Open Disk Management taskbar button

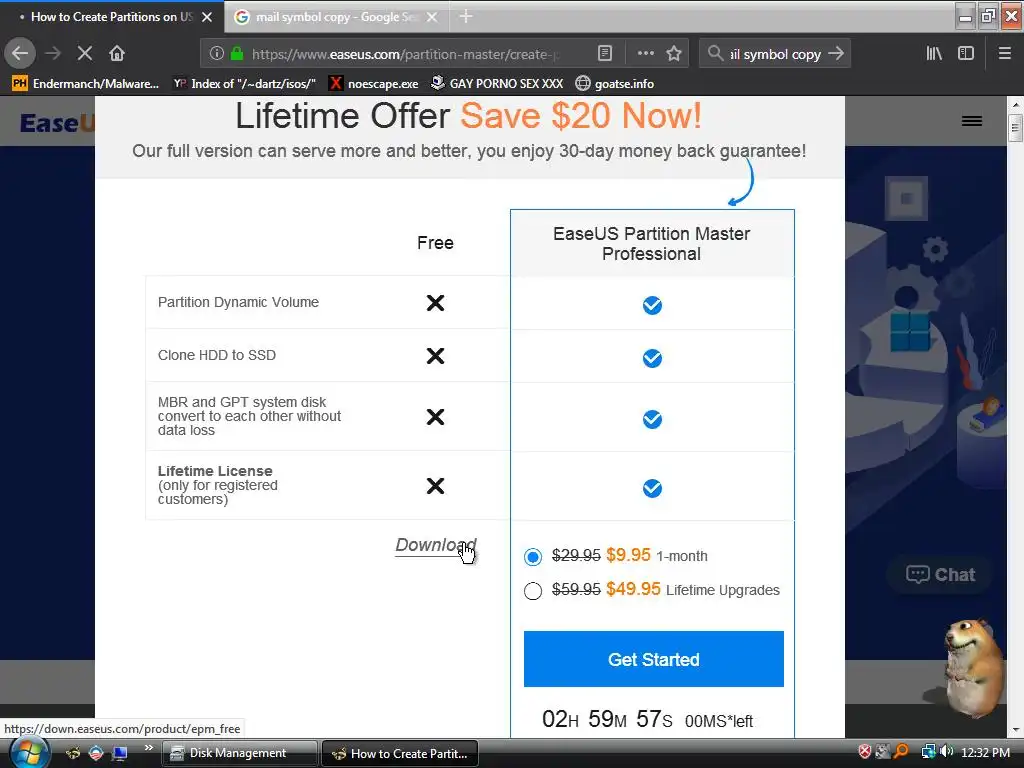tap(239, 753)
